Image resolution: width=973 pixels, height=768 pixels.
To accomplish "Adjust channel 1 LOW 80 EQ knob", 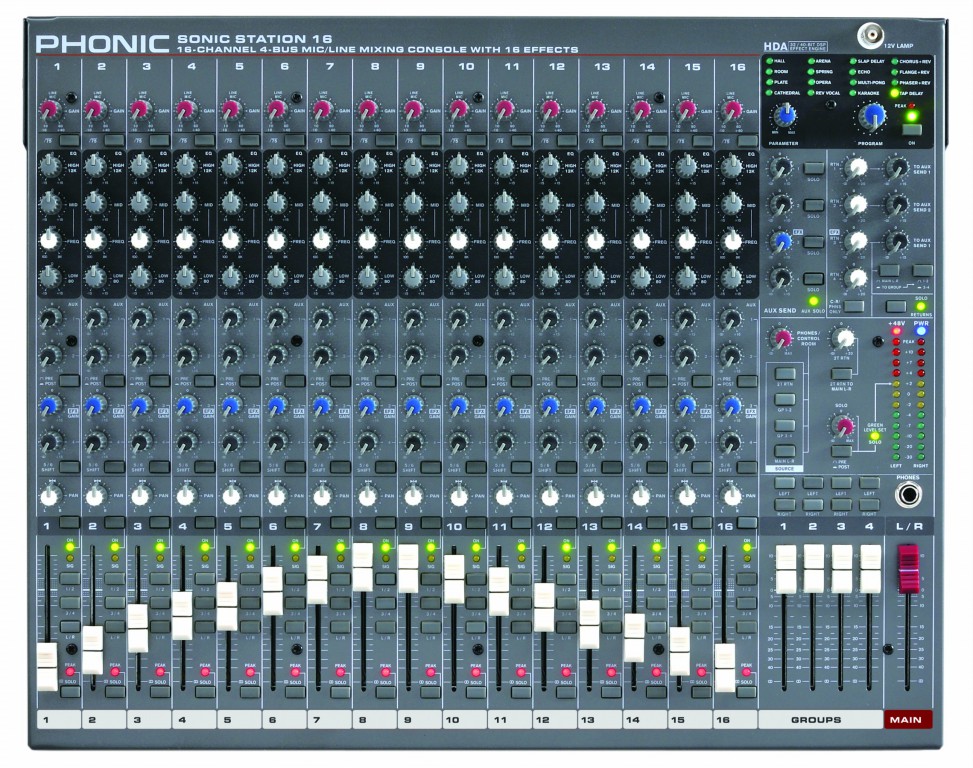I will click(50, 277).
